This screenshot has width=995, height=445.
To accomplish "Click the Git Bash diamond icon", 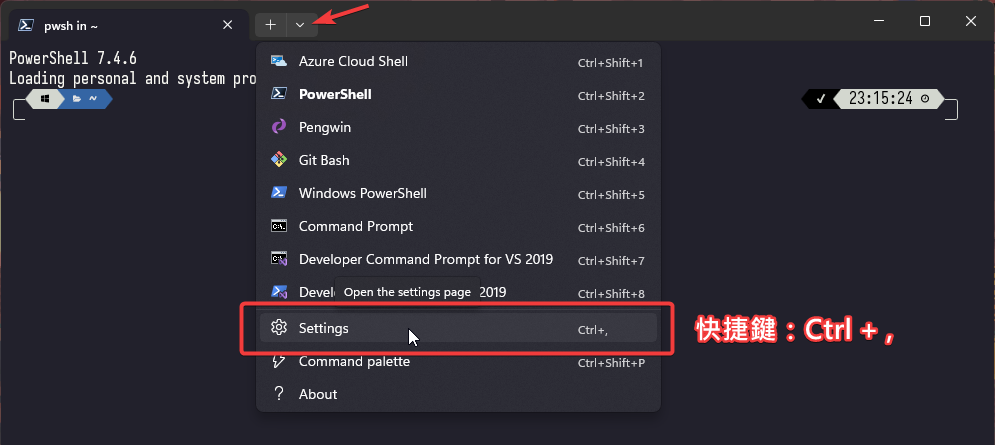I will pyautogui.click(x=279, y=160).
